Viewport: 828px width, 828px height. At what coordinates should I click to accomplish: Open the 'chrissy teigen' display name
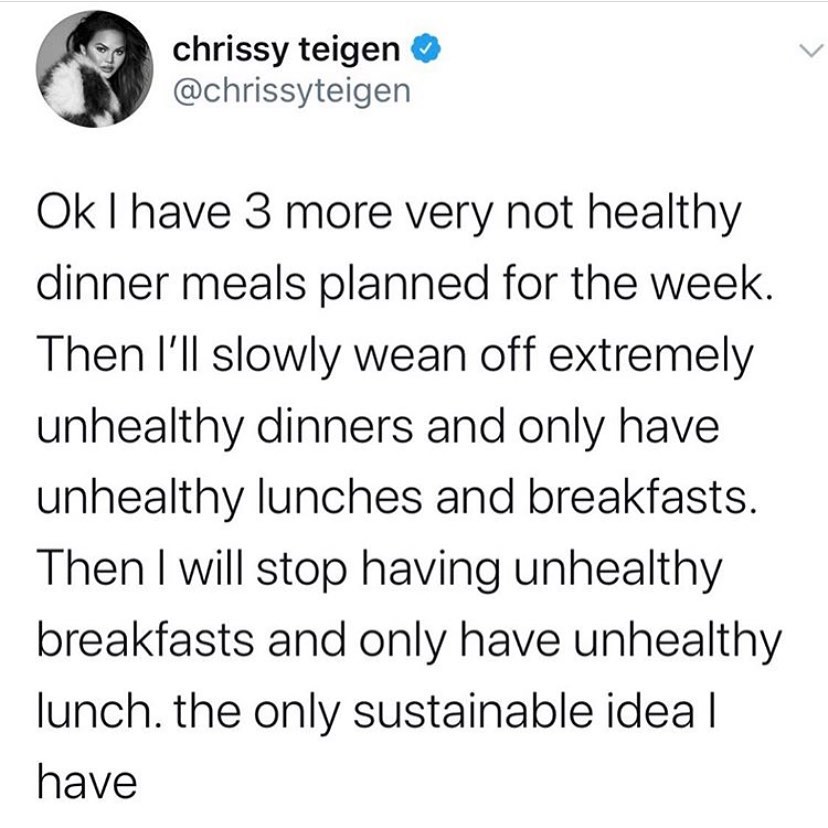(x=286, y=50)
